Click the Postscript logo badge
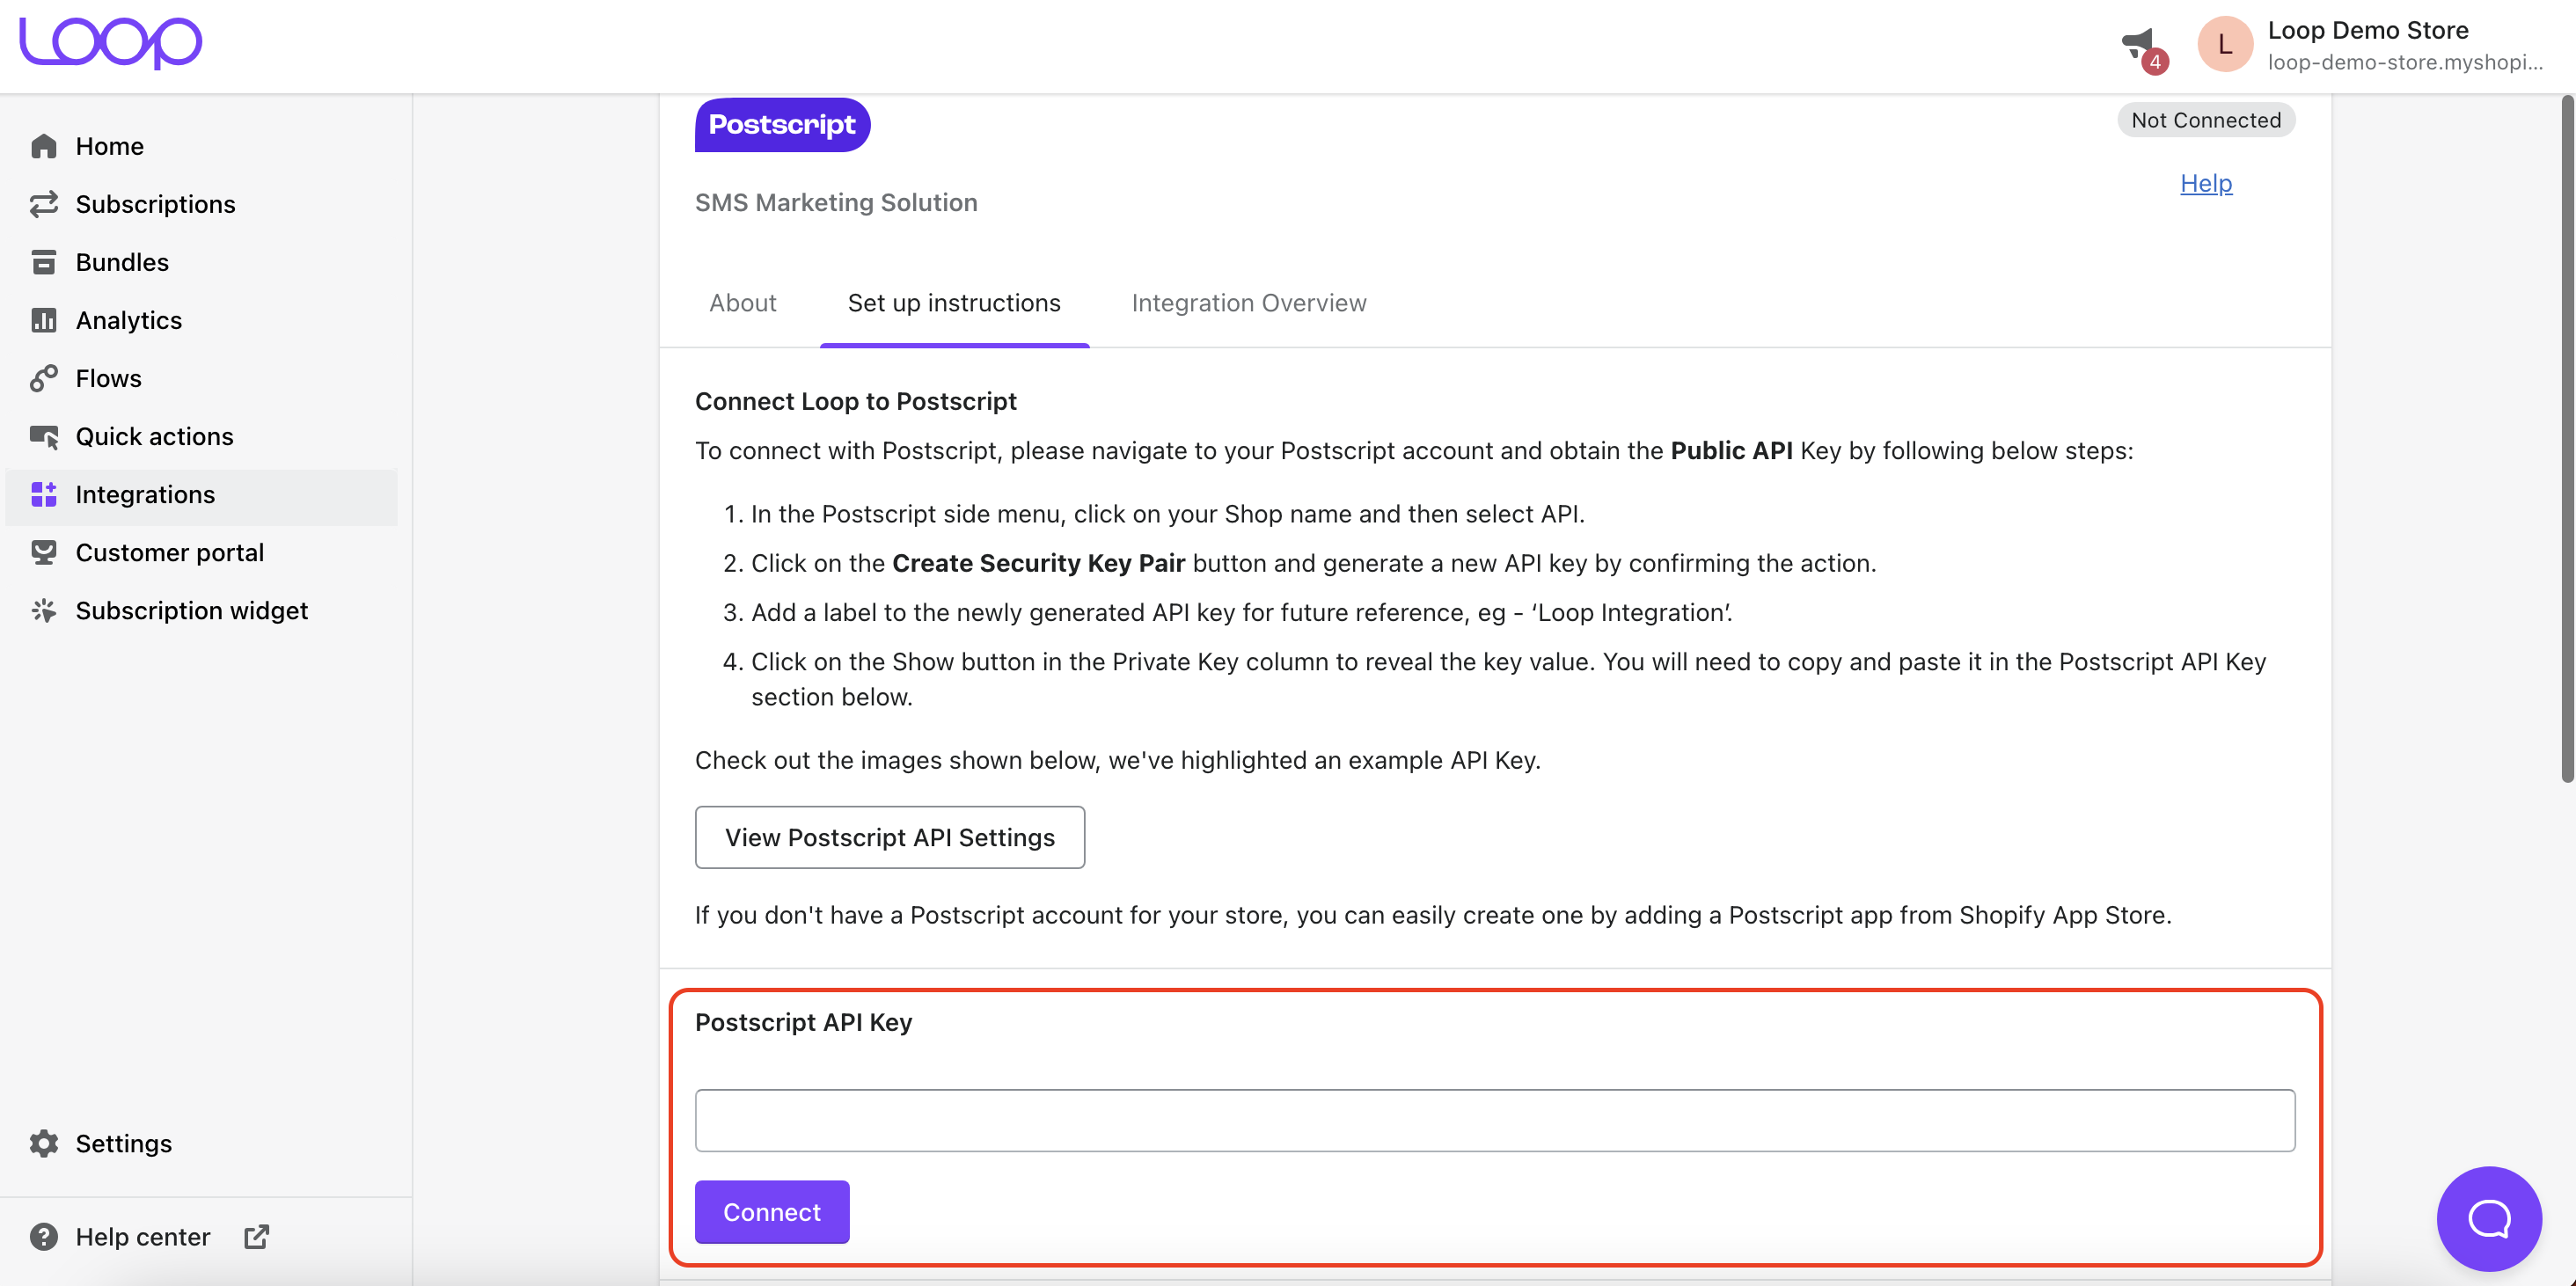 (782, 125)
